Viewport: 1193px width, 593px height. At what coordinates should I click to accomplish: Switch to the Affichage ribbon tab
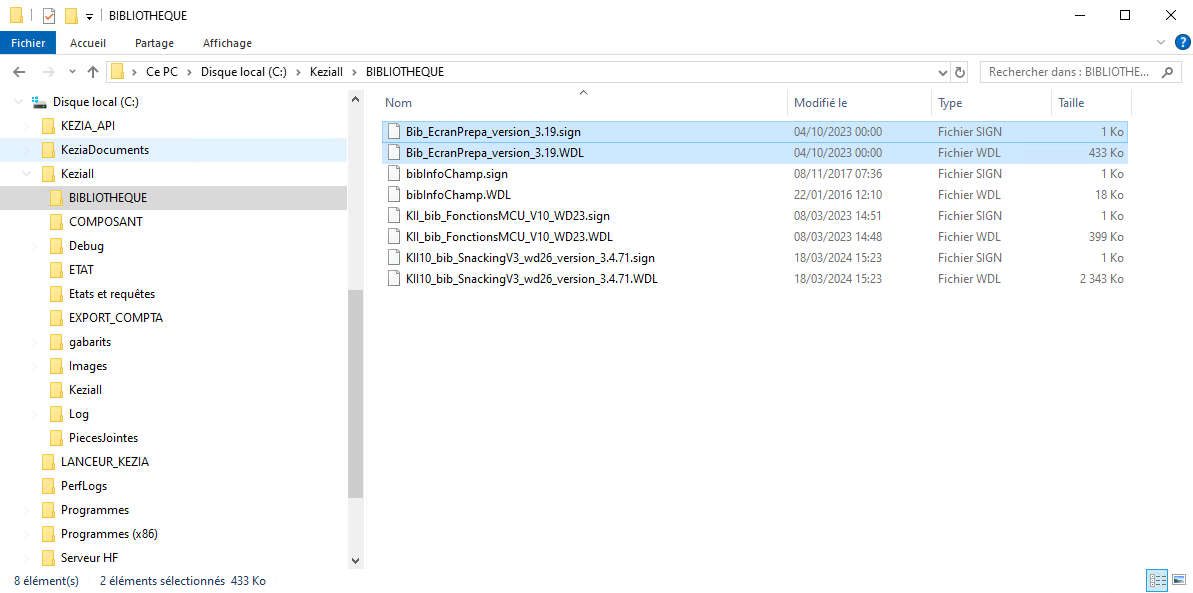pyautogui.click(x=227, y=43)
